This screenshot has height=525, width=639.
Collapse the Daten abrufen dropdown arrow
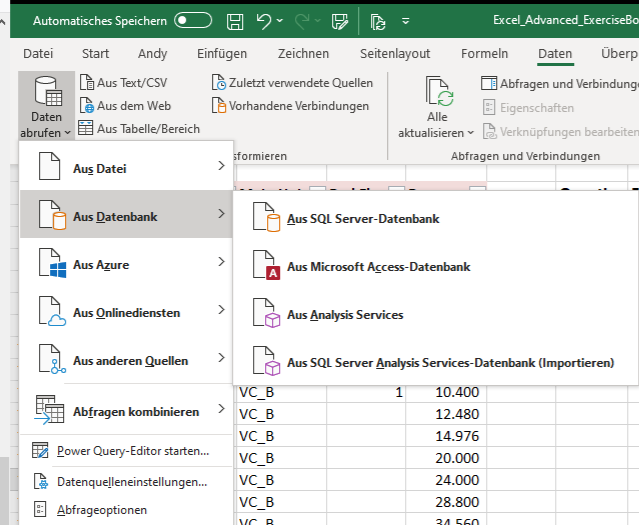[x=67, y=133]
